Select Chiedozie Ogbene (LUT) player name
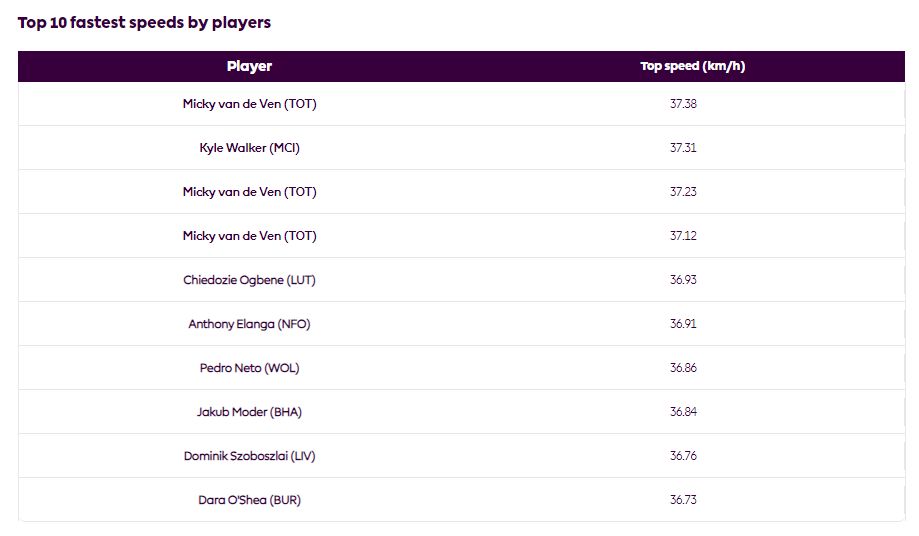Image resolution: width=919 pixels, height=536 pixels. click(x=249, y=280)
